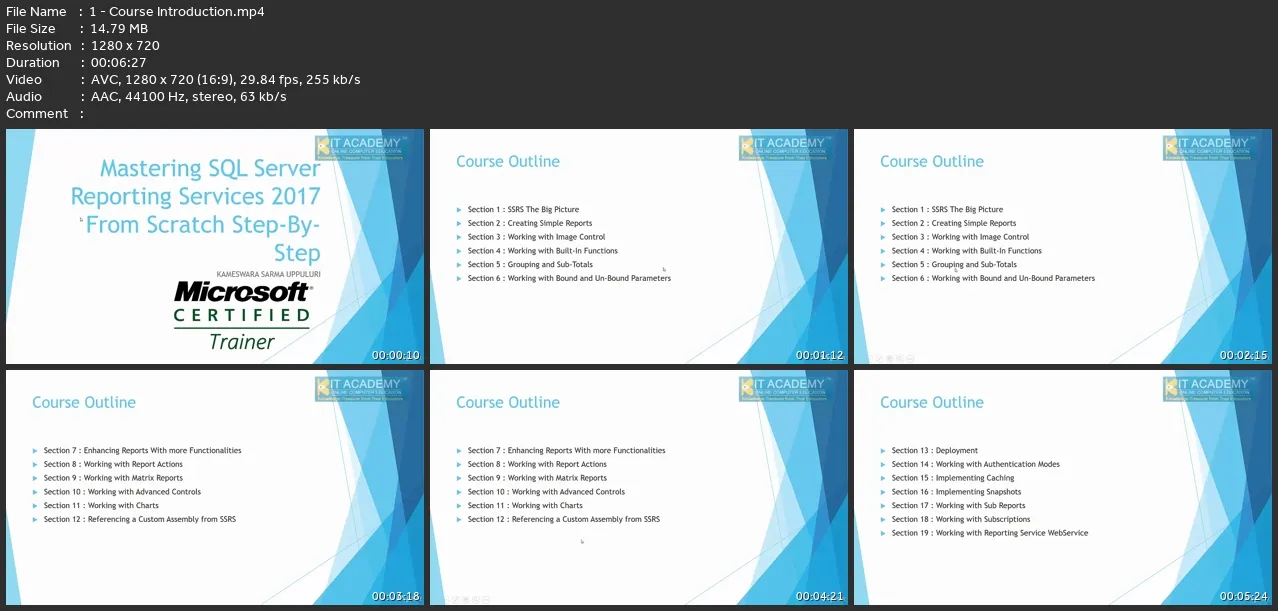Click 'Section 8 : Working with Report Actions' in the 00:04:21 thumbnail
Viewport: 1278px width, 611px height.
(537, 464)
